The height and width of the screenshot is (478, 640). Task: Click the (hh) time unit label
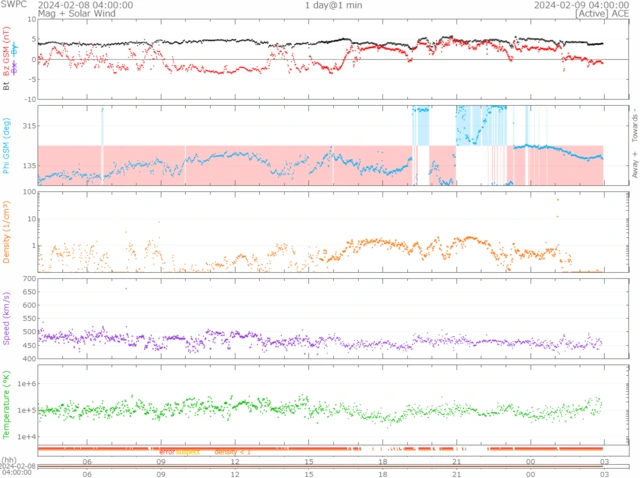pos(8,460)
